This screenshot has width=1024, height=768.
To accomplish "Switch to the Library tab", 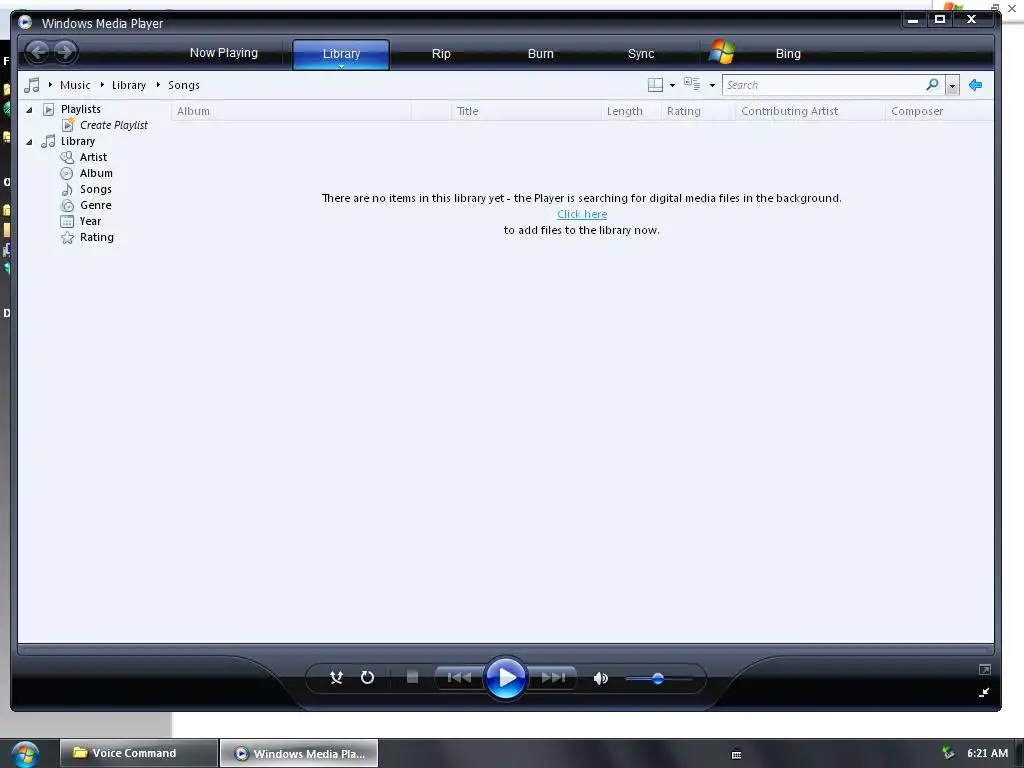I will tap(341, 54).
